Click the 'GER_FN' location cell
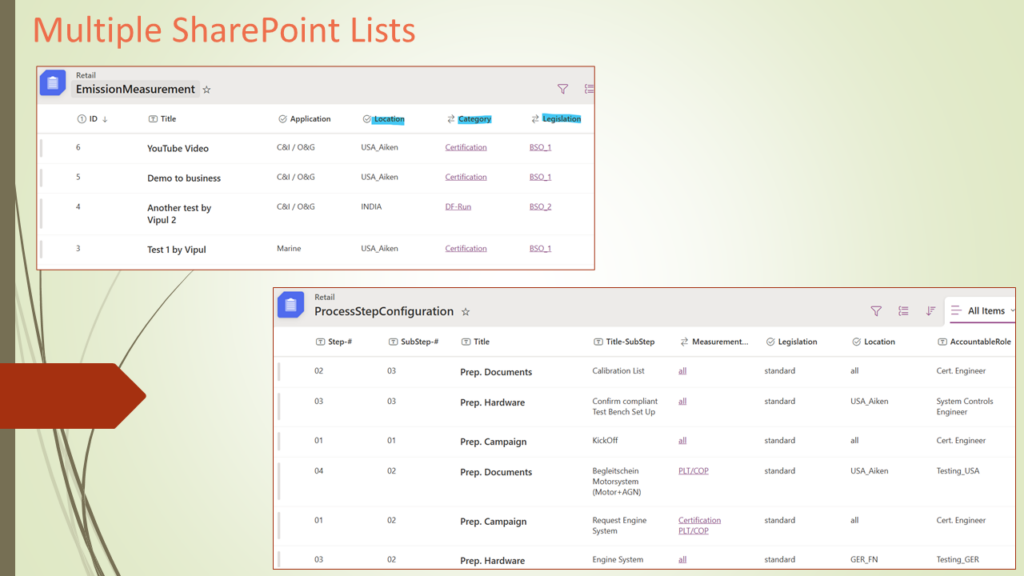1024x576 pixels. click(x=864, y=560)
